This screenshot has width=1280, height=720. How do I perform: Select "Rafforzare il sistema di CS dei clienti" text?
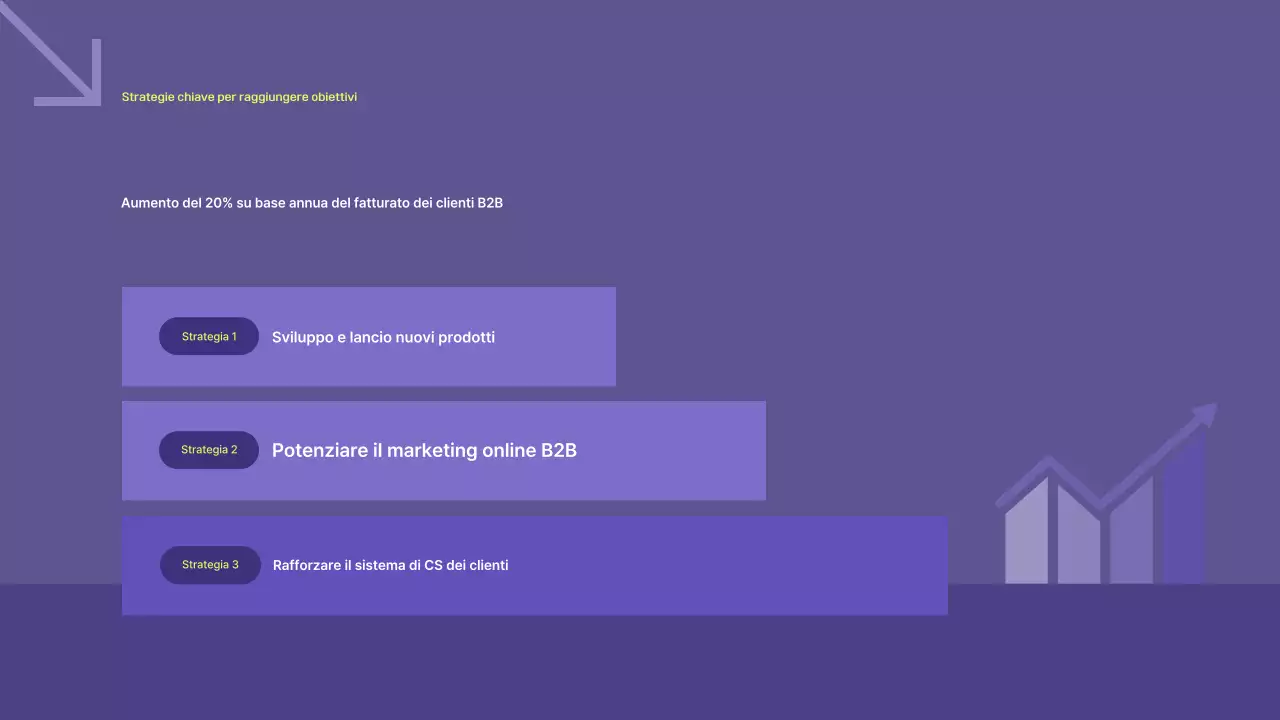[390, 566]
